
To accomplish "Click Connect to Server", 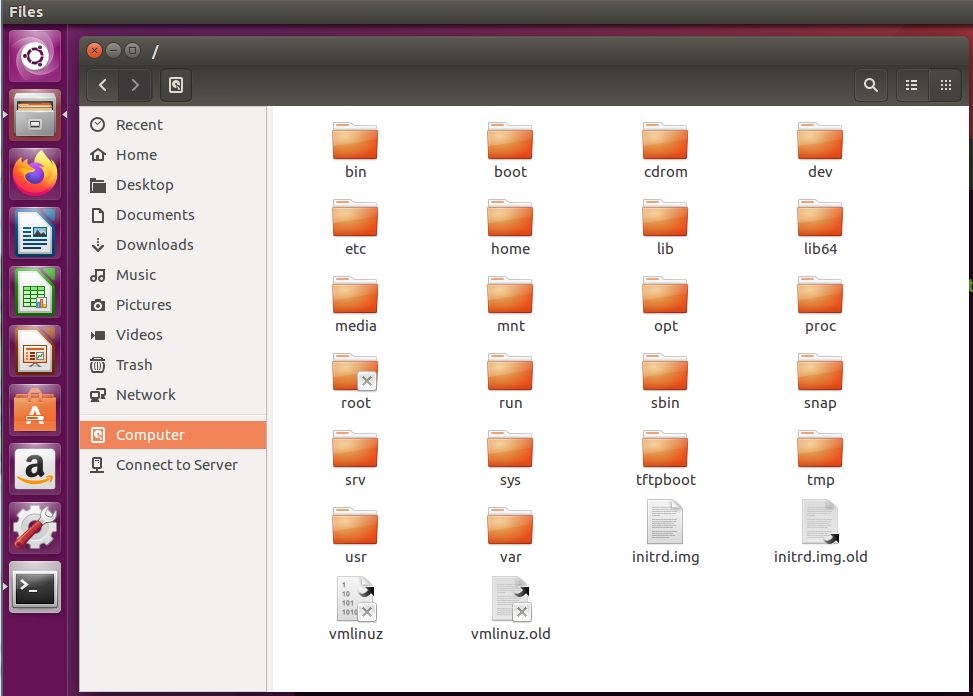I will point(173,465).
